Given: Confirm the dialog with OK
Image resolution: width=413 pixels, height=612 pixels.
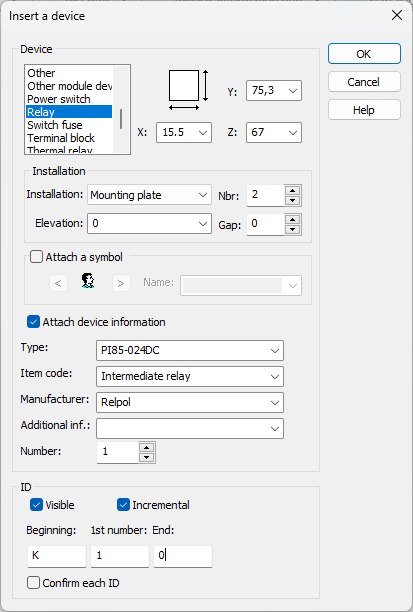Looking at the screenshot, I should [x=364, y=53].
